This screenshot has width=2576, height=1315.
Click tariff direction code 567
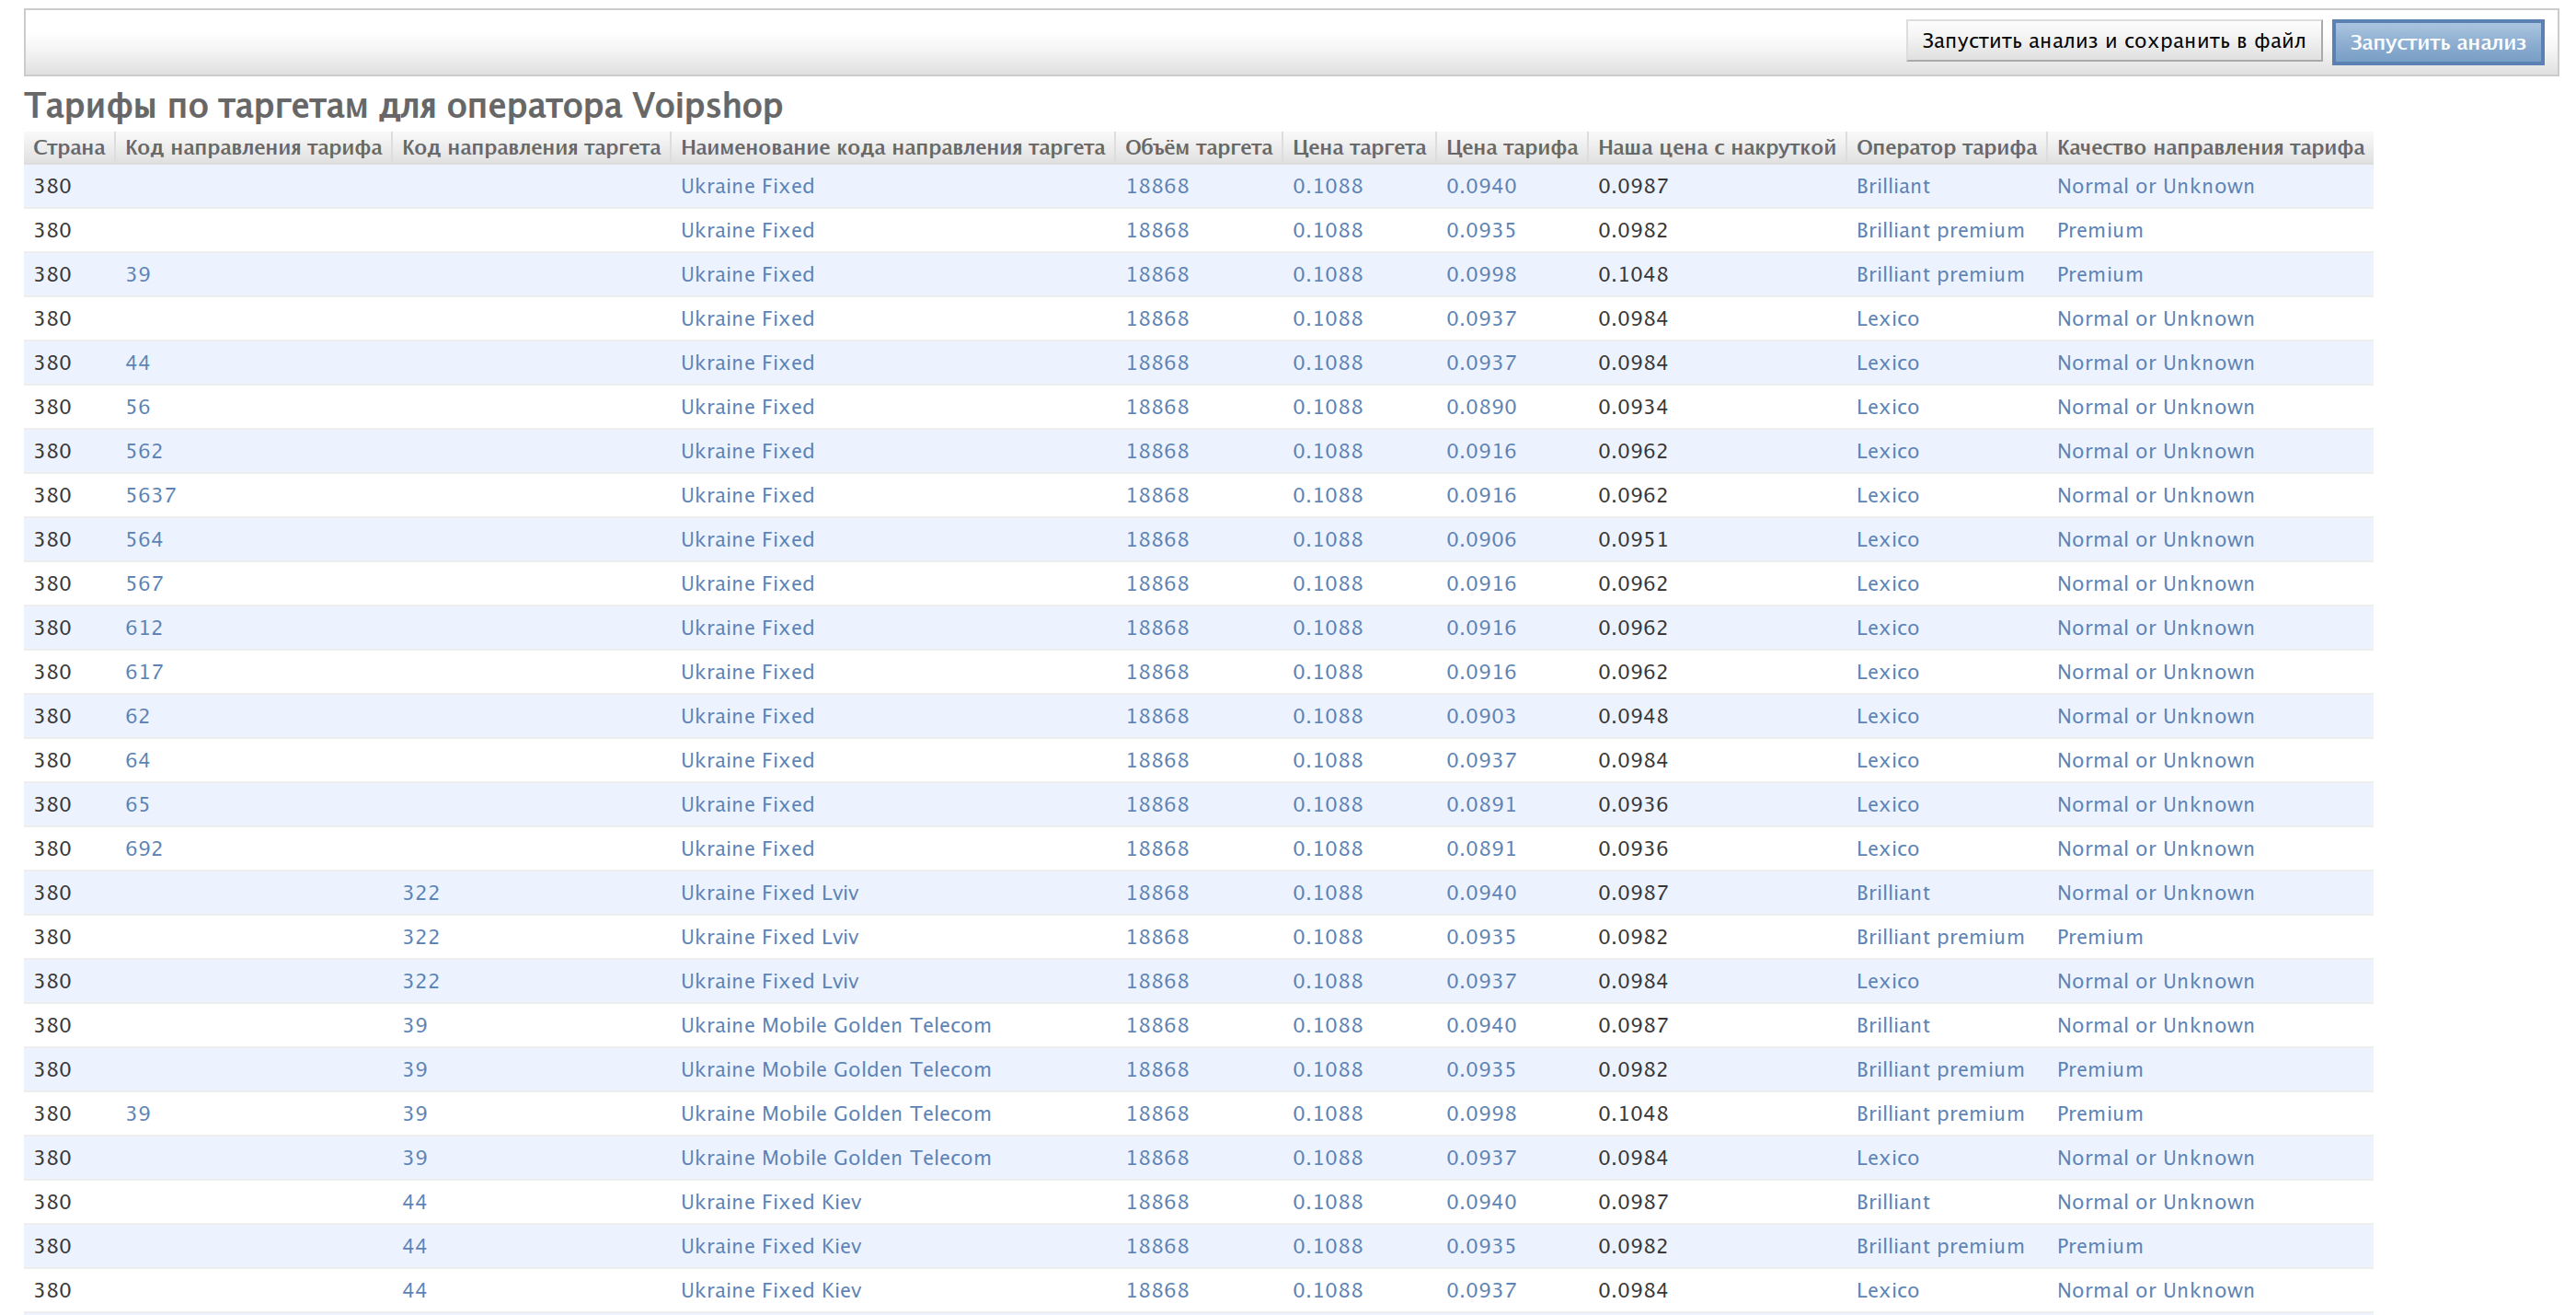(x=144, y=583)
